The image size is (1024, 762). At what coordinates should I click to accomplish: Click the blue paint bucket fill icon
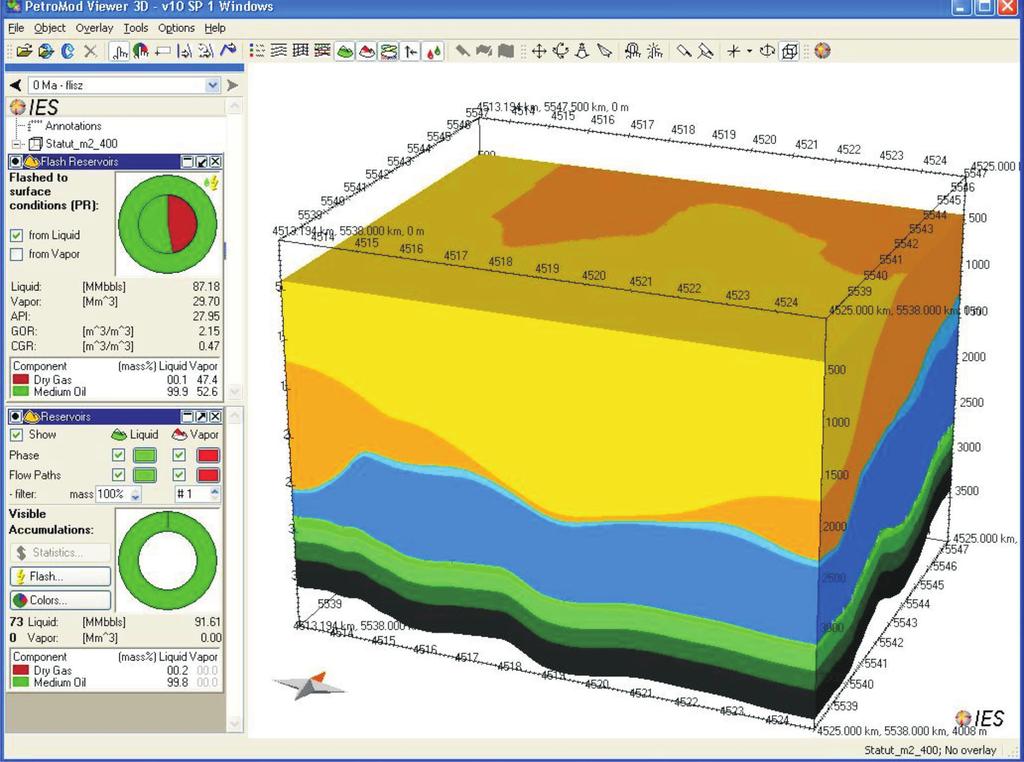tap(228, 51)
